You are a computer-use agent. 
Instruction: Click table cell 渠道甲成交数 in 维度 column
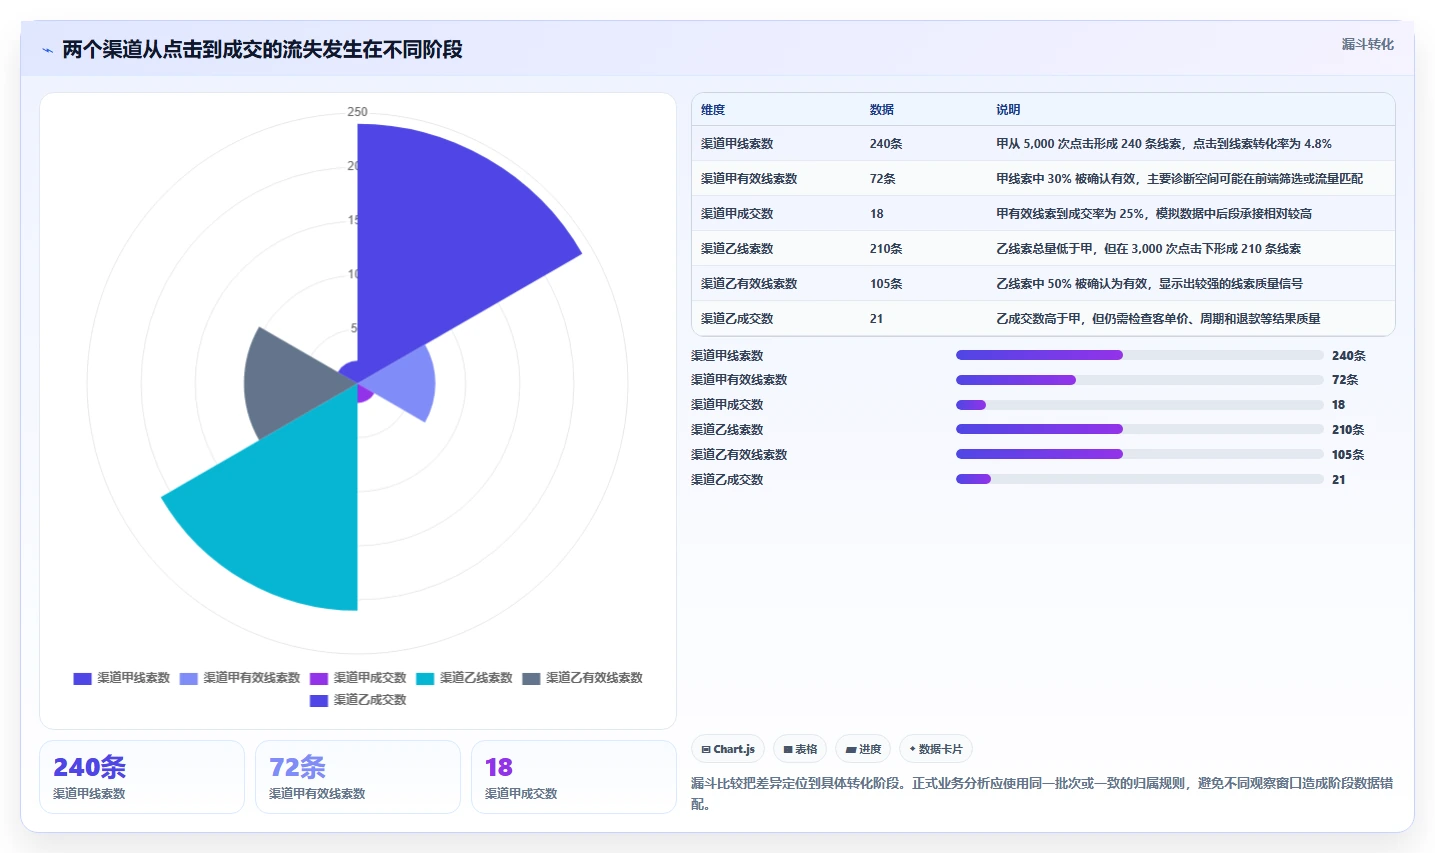(x=737, y=214)
